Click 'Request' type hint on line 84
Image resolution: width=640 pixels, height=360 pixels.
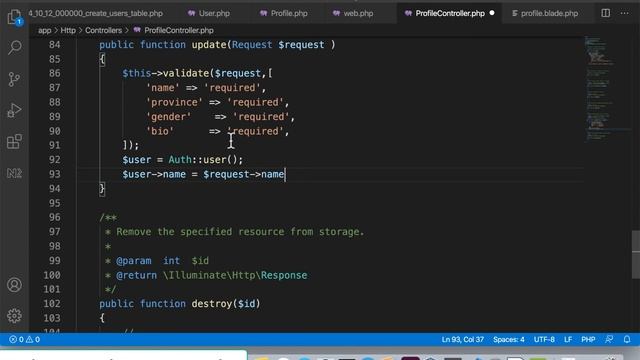point(252,44)
